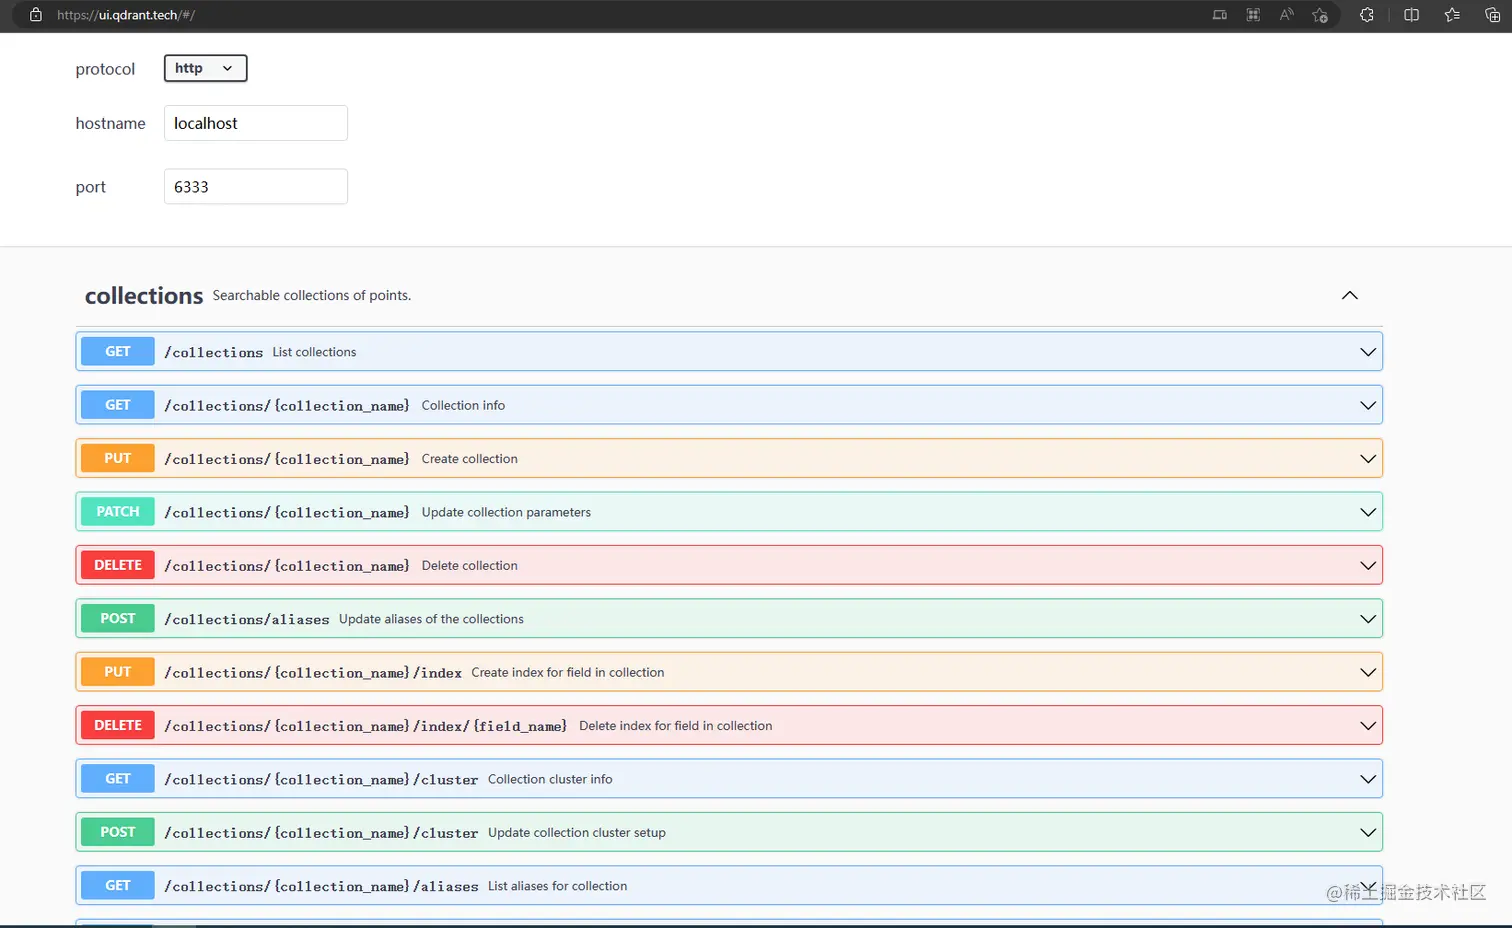Toggle the split screen icon
The image size is (1512, 928).
click(x=1411, y=15)
